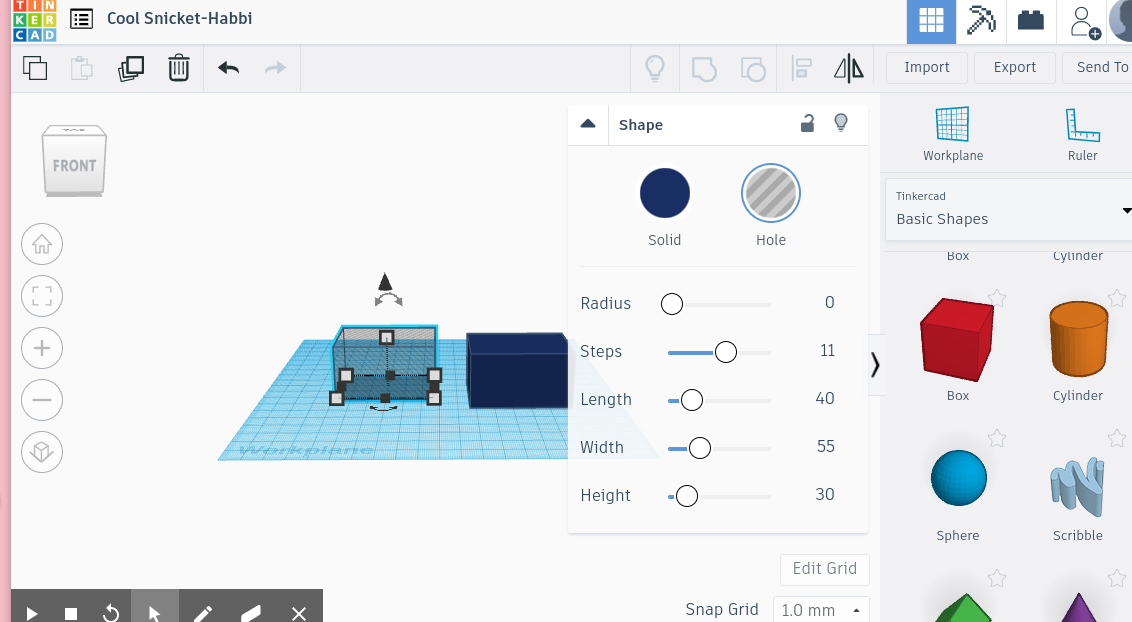Viewport: 1132px width, 622px height.
Task: Adjust the Steps slider handle
Action: point(726,352)
